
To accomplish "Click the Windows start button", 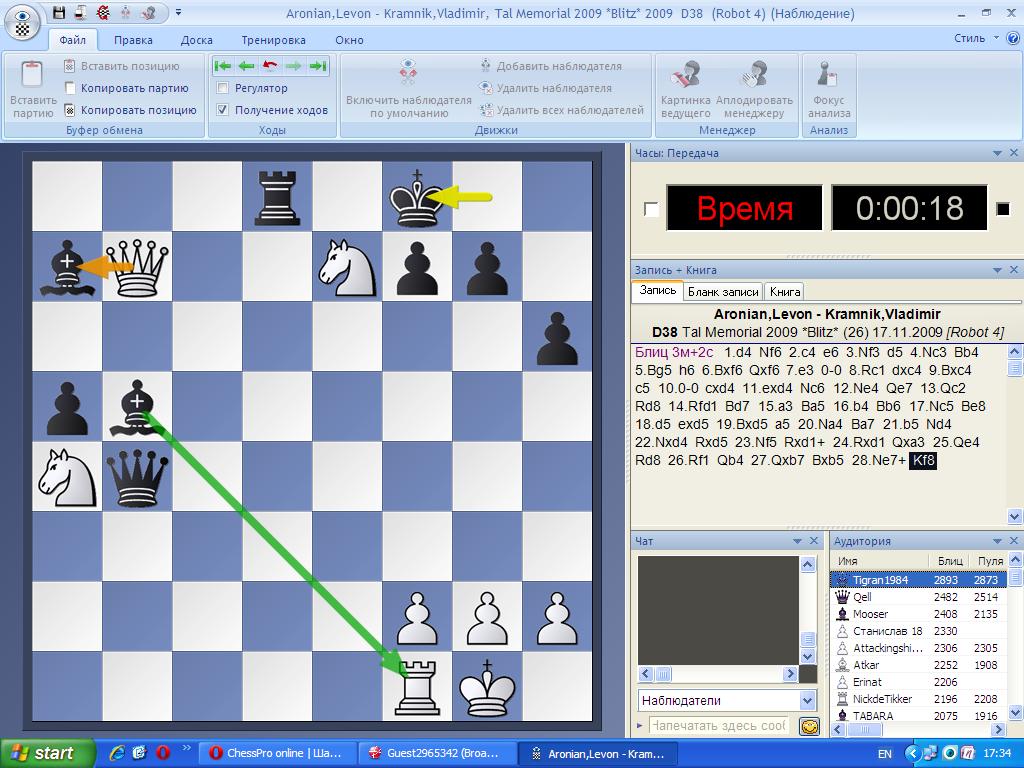I will coord(47,753).
